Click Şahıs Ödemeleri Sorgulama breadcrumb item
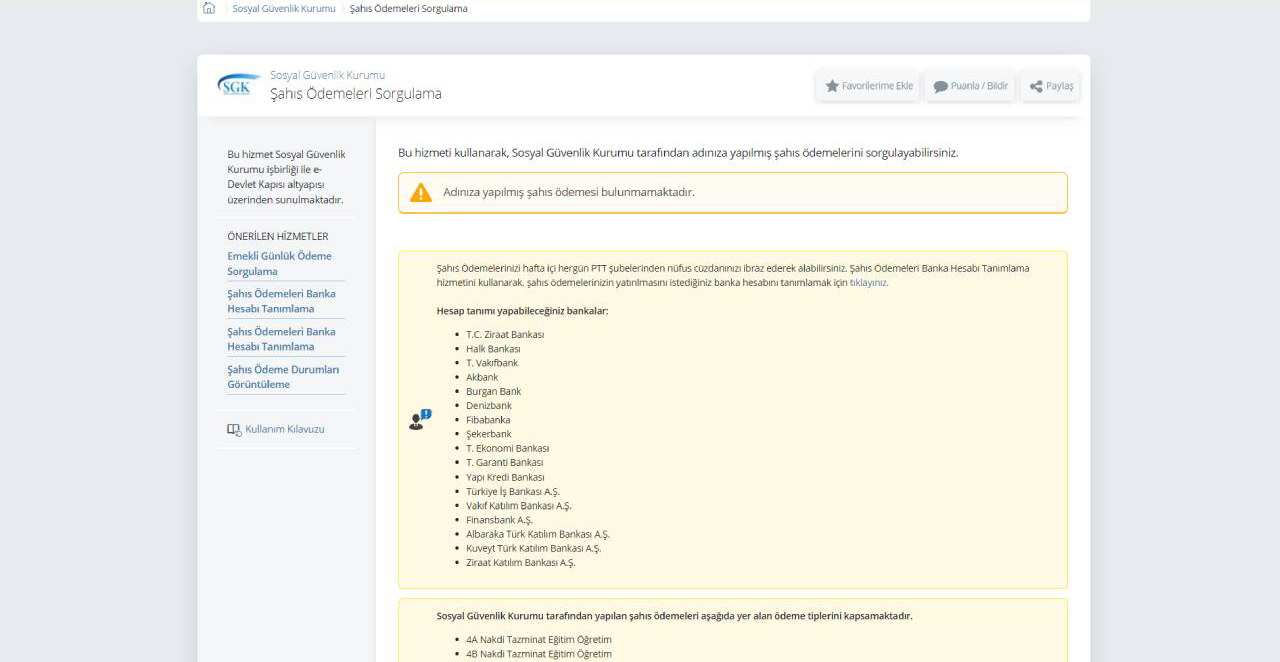The height and width of the screenshot is (662, 1280). (408, 9)
